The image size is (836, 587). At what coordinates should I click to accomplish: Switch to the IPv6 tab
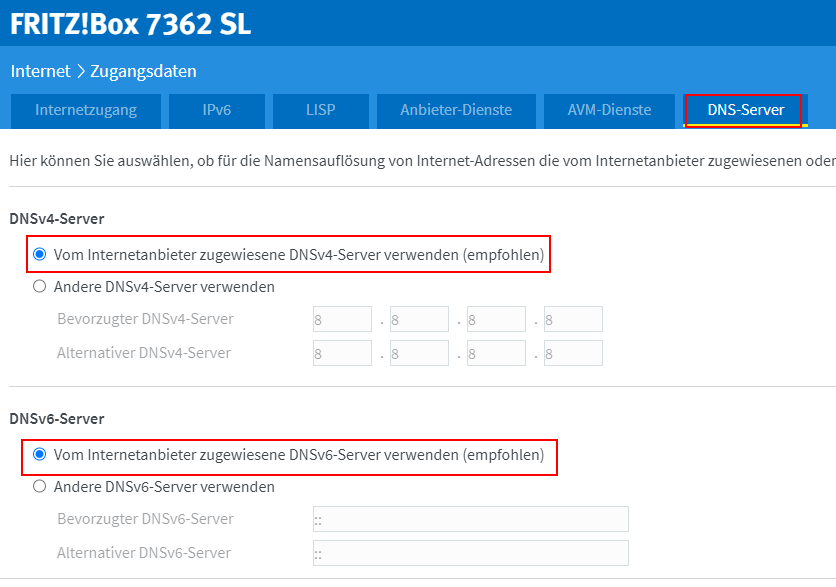coord(216,111)
